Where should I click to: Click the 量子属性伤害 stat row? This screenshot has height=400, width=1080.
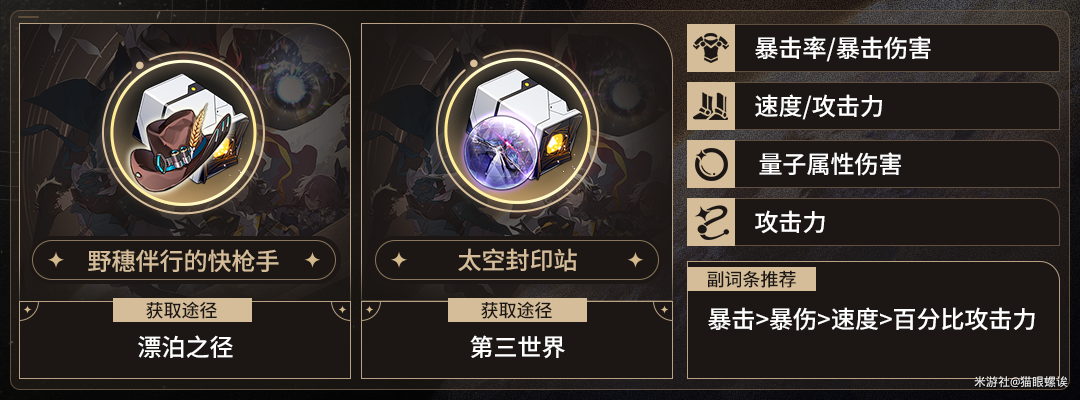[873, 164]
